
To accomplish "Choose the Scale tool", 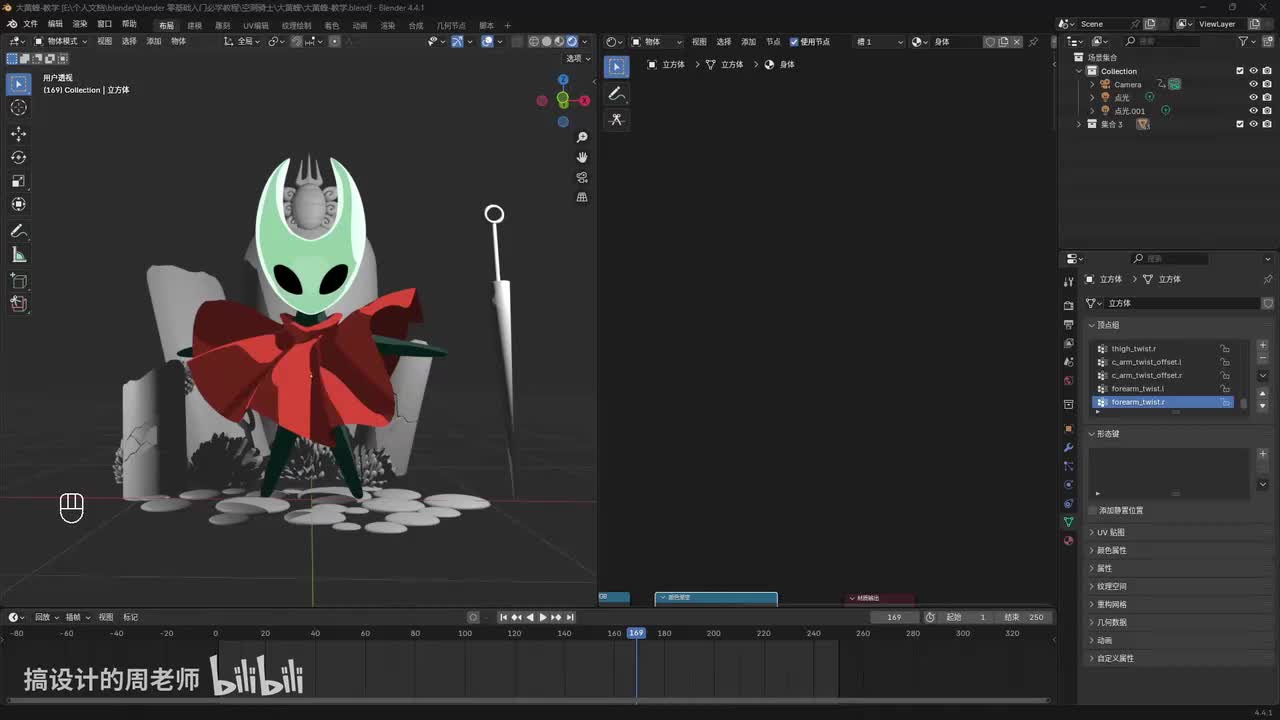I will 18,181.
